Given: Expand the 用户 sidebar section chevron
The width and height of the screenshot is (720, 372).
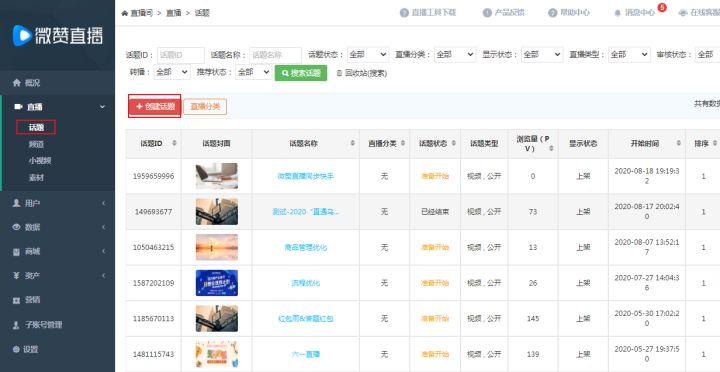Looking at the screenshot, I should click(x=103, y=203).
